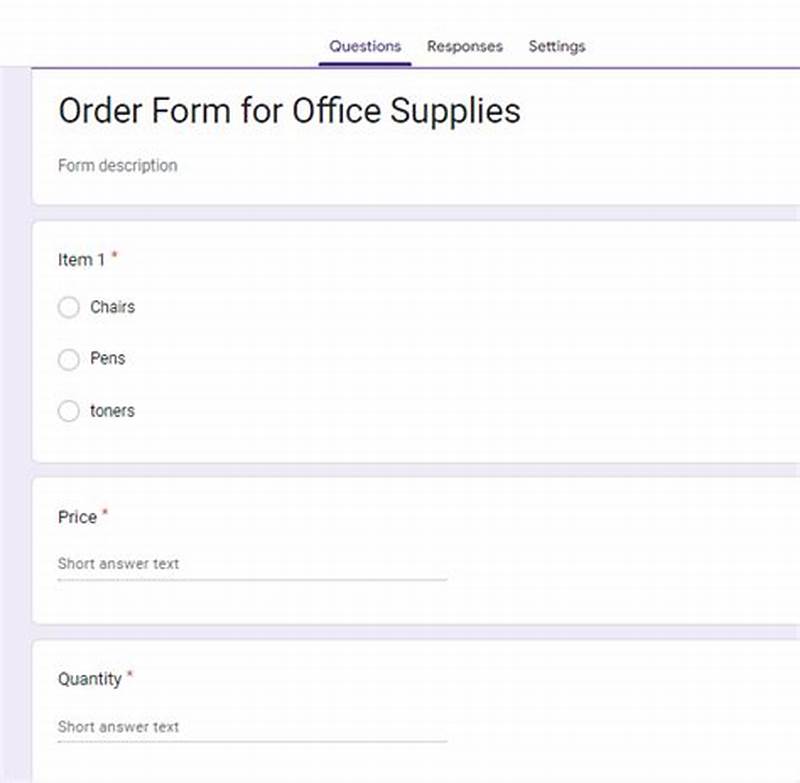Open the Settings tab

coord(557,46)
